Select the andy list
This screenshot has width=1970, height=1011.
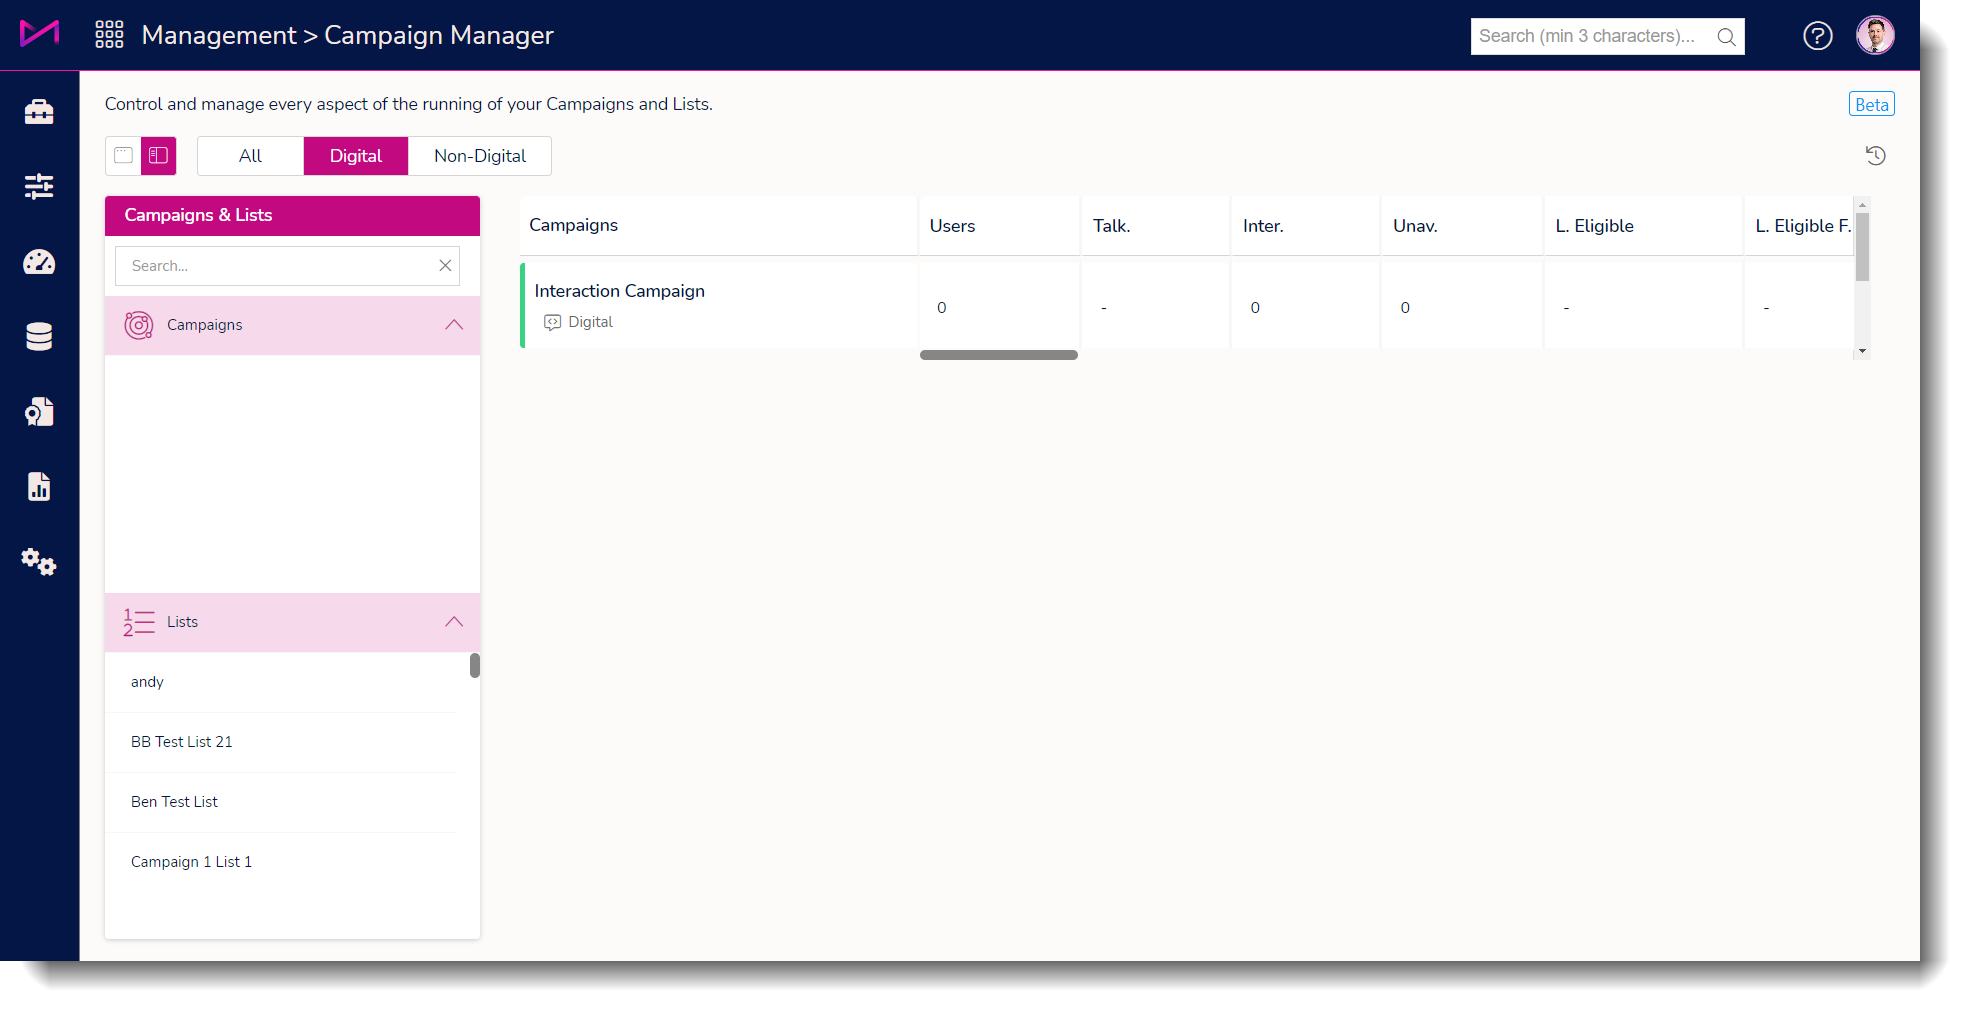coord(281,682)
